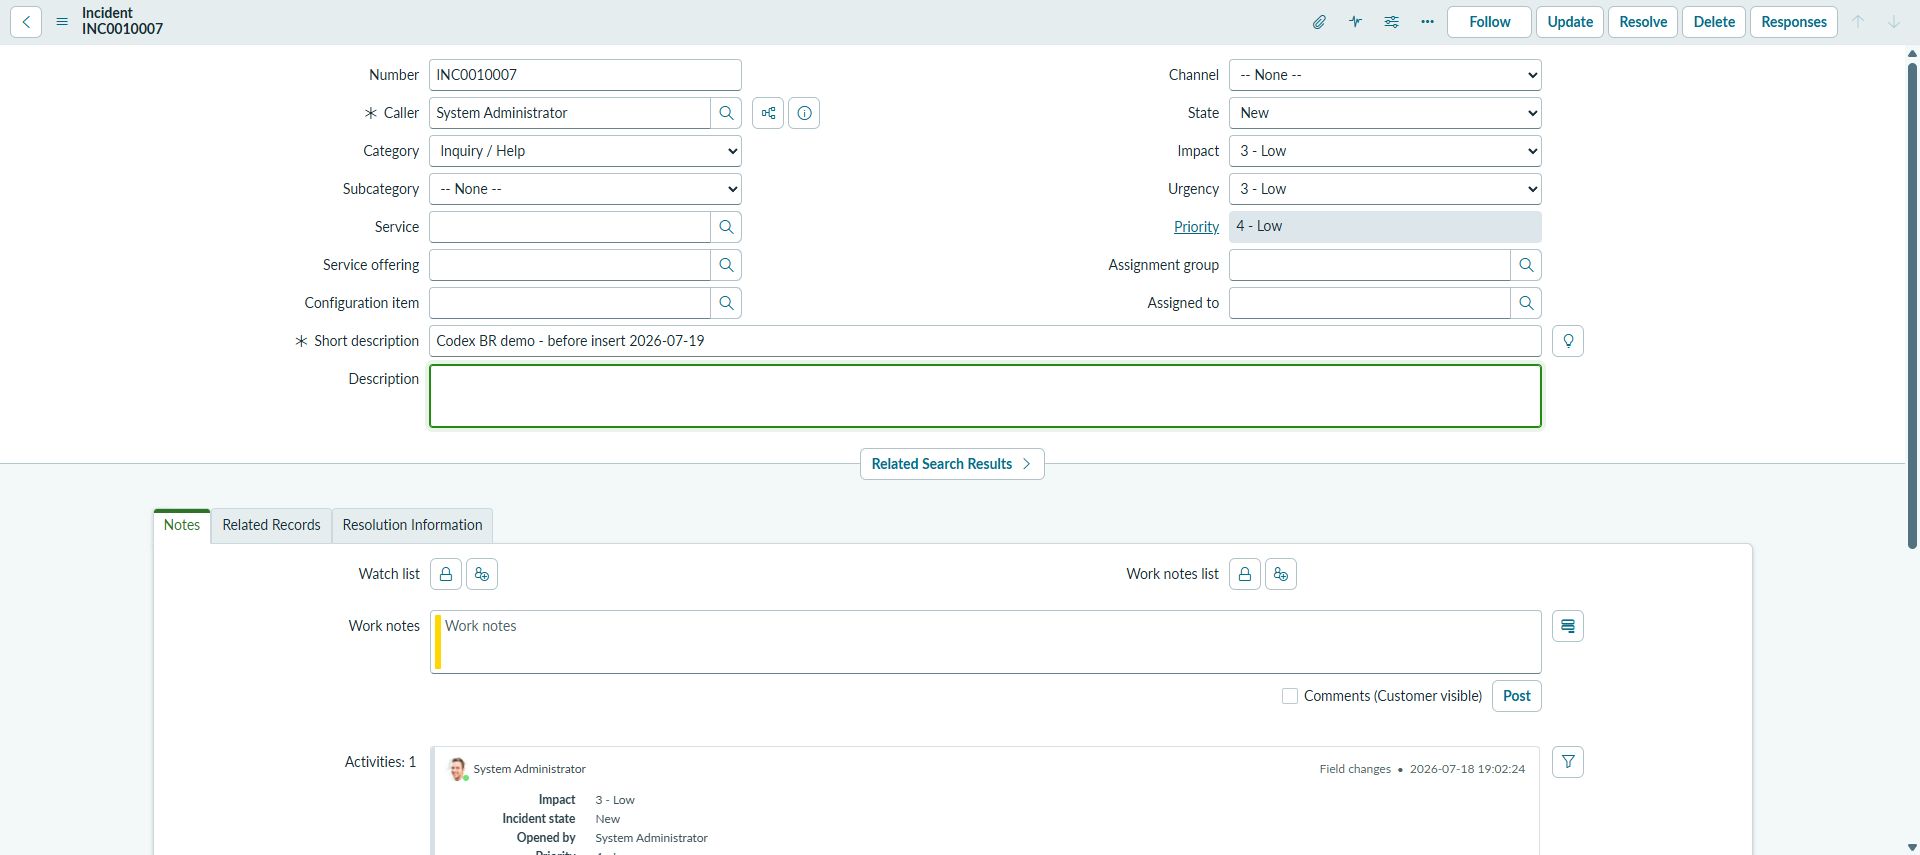This screenshot has width=1920, height=855.
Task: Look up Assigned to magnifier icon
Action: click(1526, 303)
